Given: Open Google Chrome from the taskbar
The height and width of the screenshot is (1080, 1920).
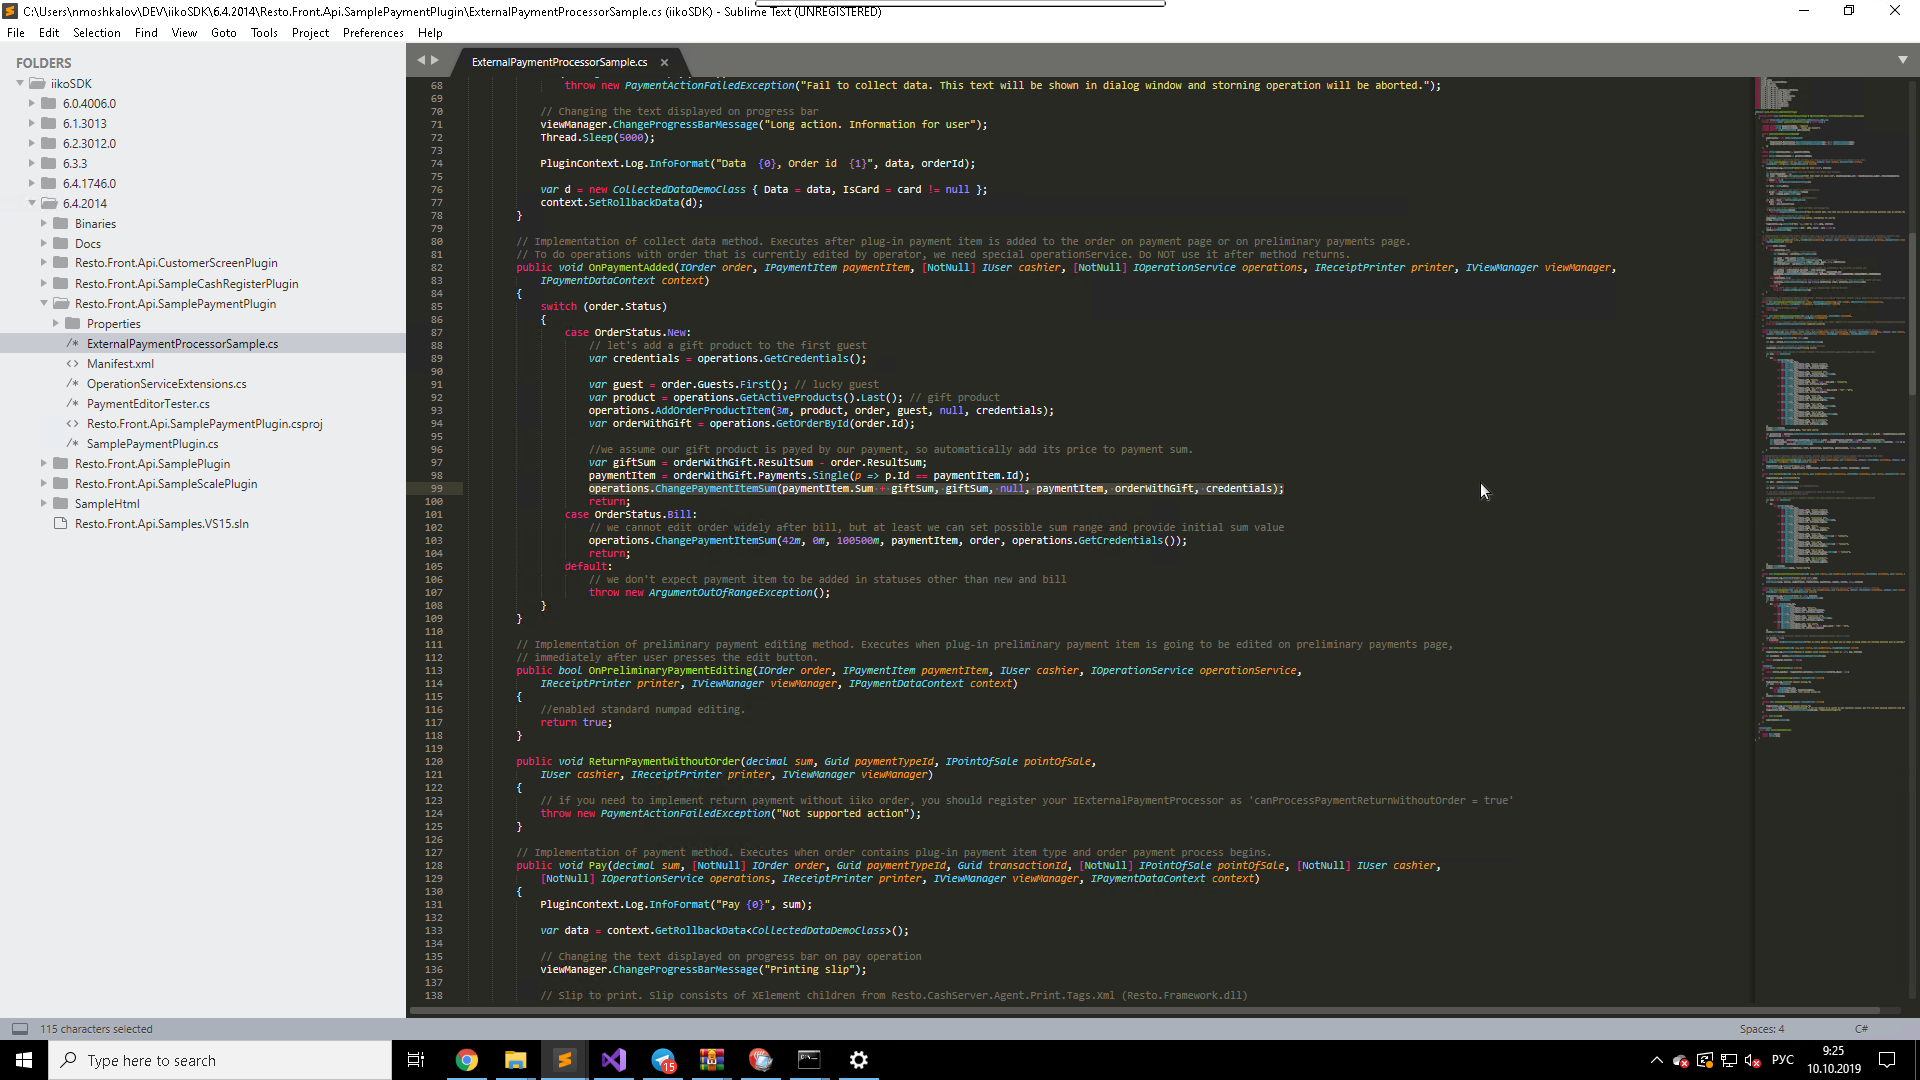Looking at the screenshot, I should tap(466, 1060).
